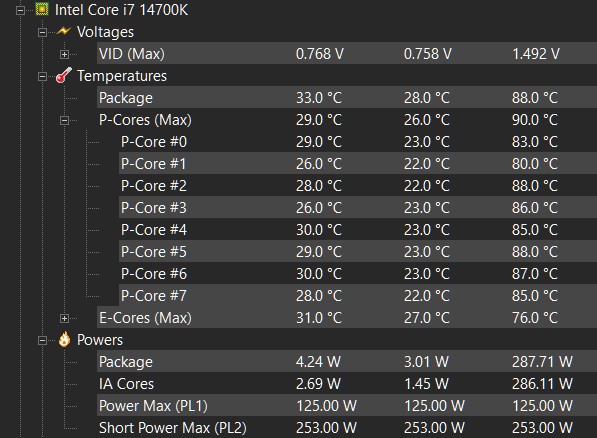Image resolution: width=597 pixels, height=438 pixels.
Task: Select the Short Power Max (PL2) row
Action: 347,428
